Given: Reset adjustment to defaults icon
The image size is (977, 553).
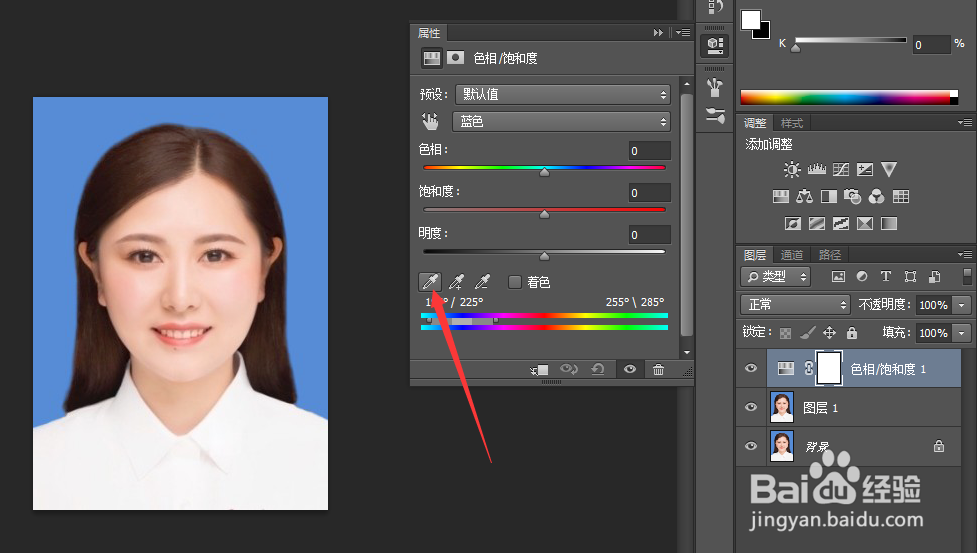Looking at the screenshot, I should [598, 369].
